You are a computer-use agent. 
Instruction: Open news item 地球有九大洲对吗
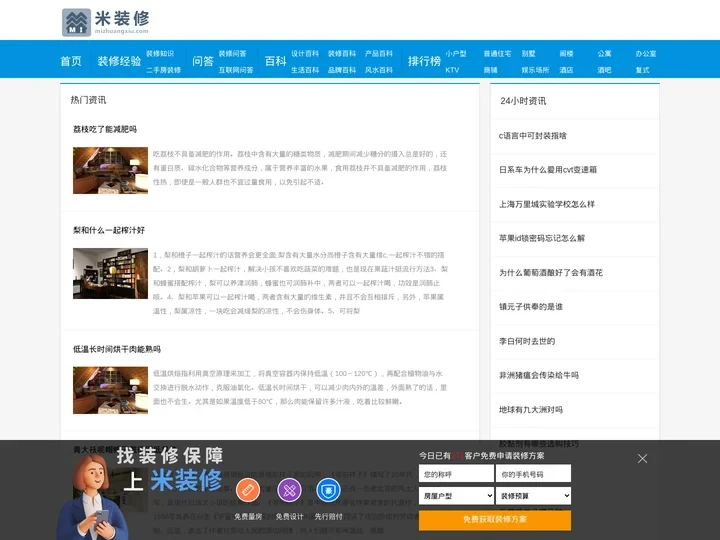tap(531, 409)
